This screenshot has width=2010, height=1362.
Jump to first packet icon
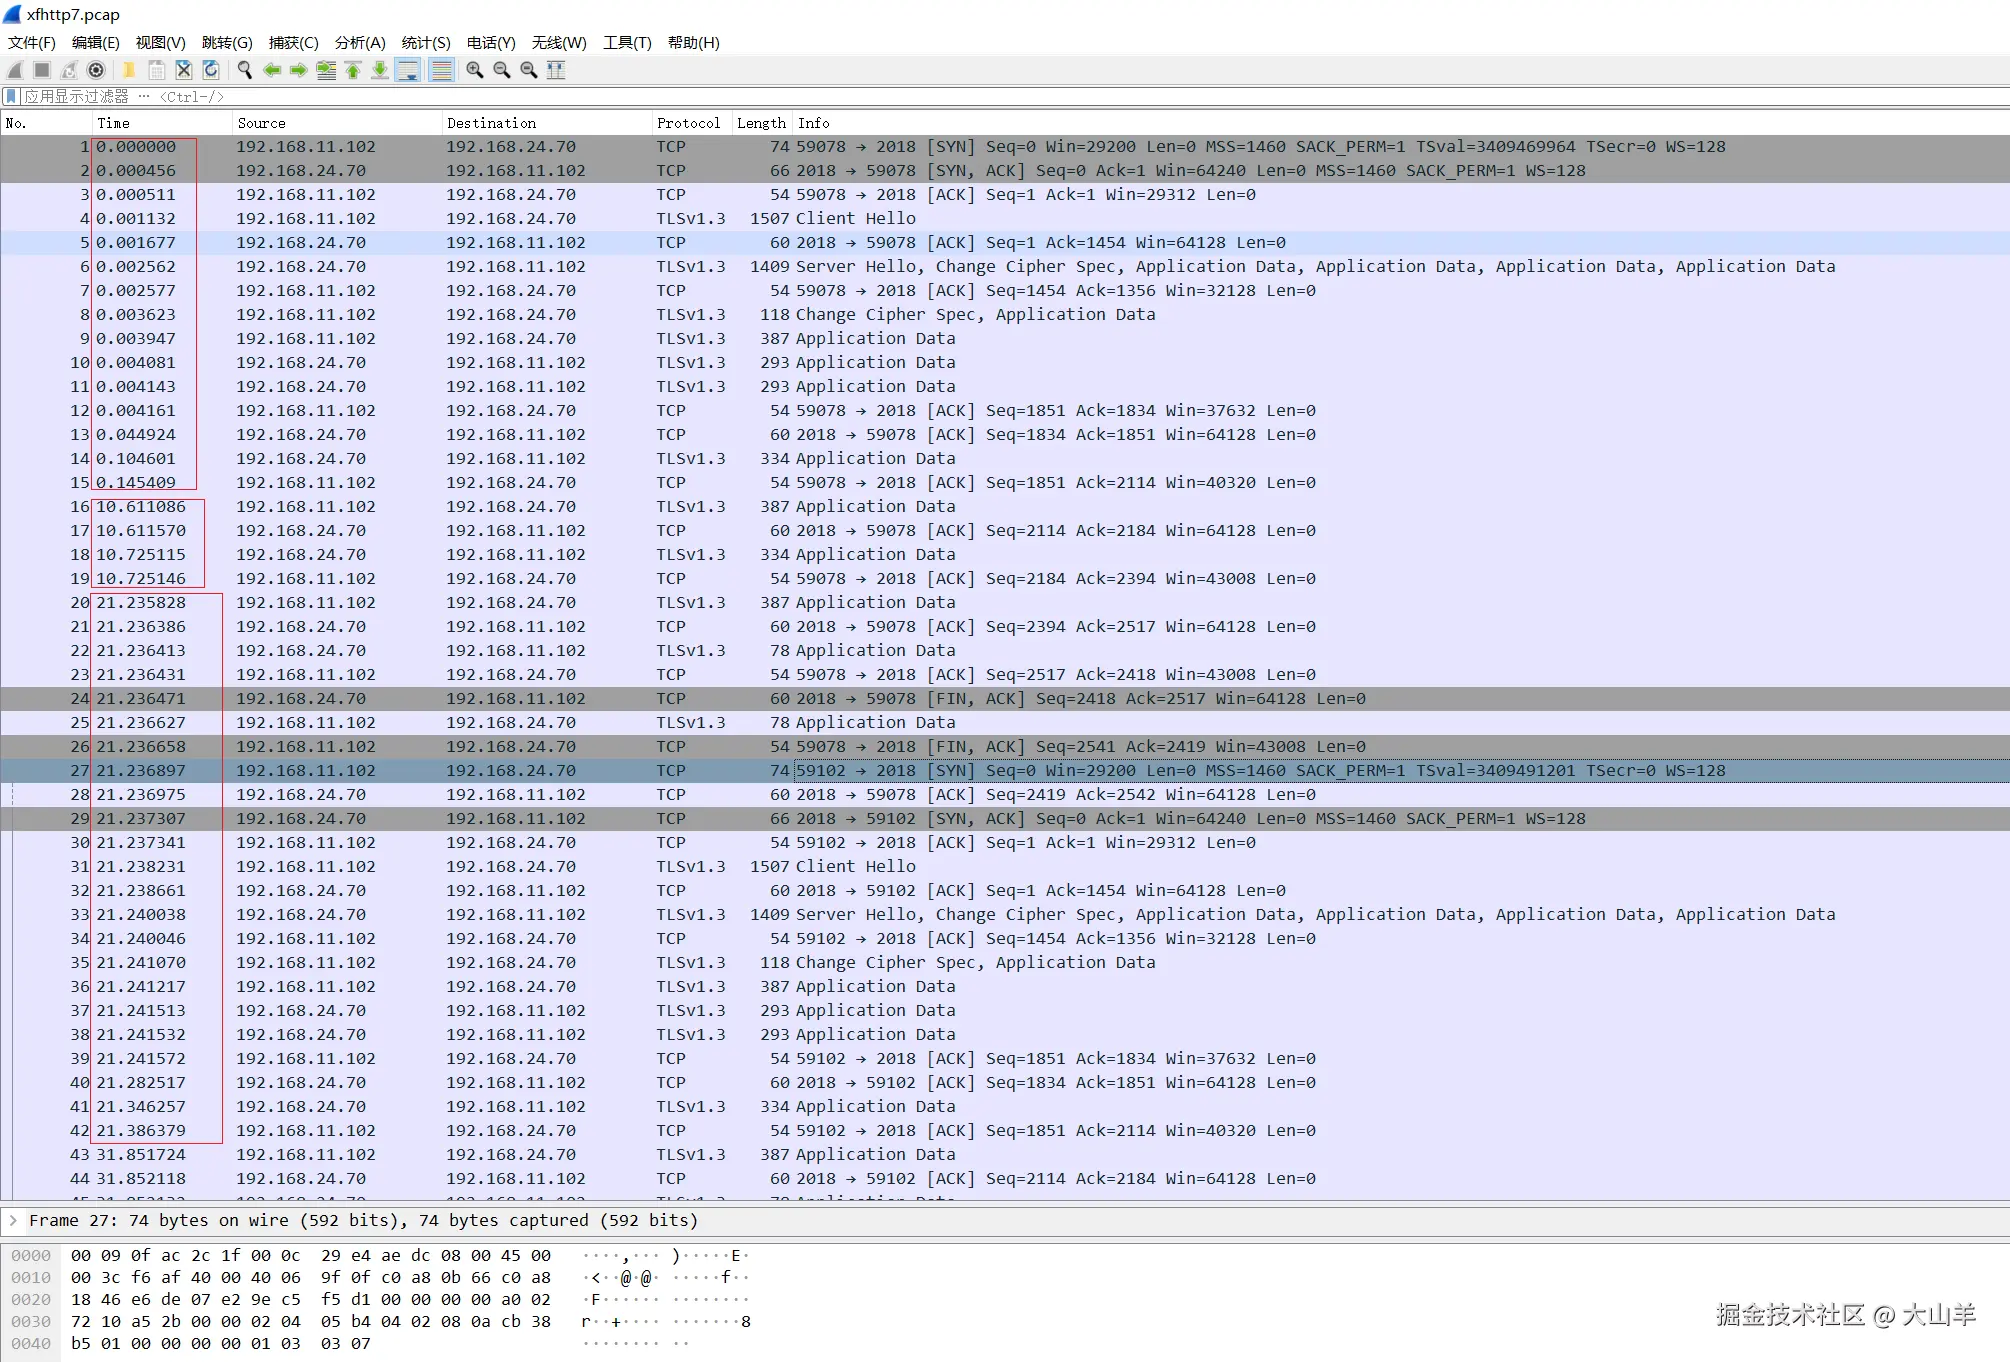[x=353, y=70]
